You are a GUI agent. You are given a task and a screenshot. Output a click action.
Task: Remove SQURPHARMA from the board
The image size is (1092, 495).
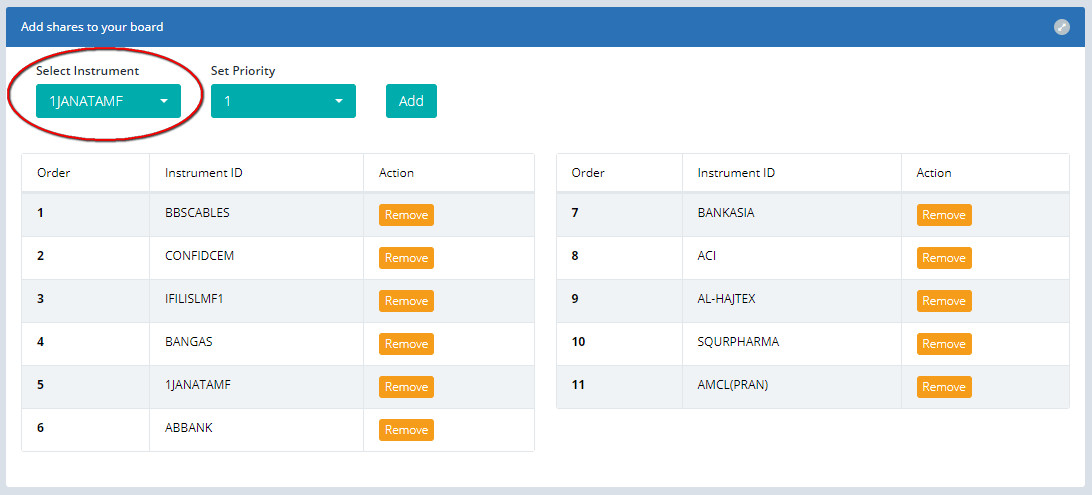(943, 344)
